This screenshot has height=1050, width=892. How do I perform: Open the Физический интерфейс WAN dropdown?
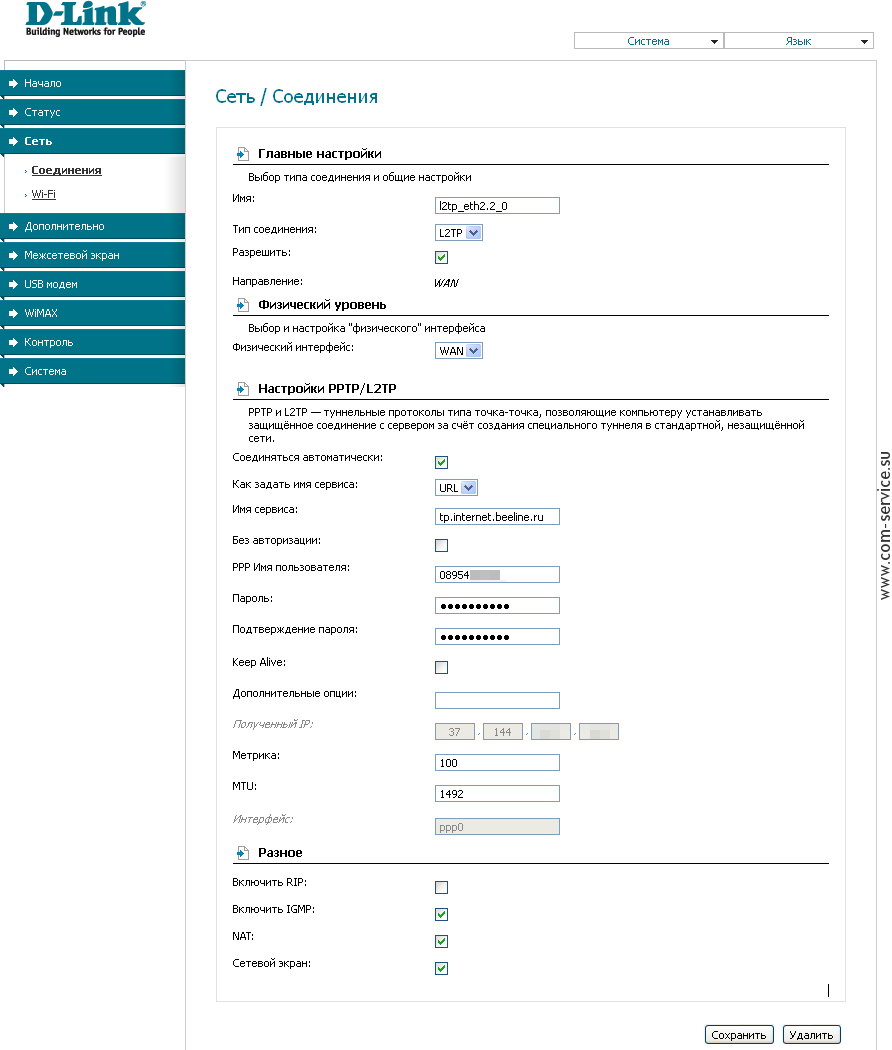[x=459, y=351]
